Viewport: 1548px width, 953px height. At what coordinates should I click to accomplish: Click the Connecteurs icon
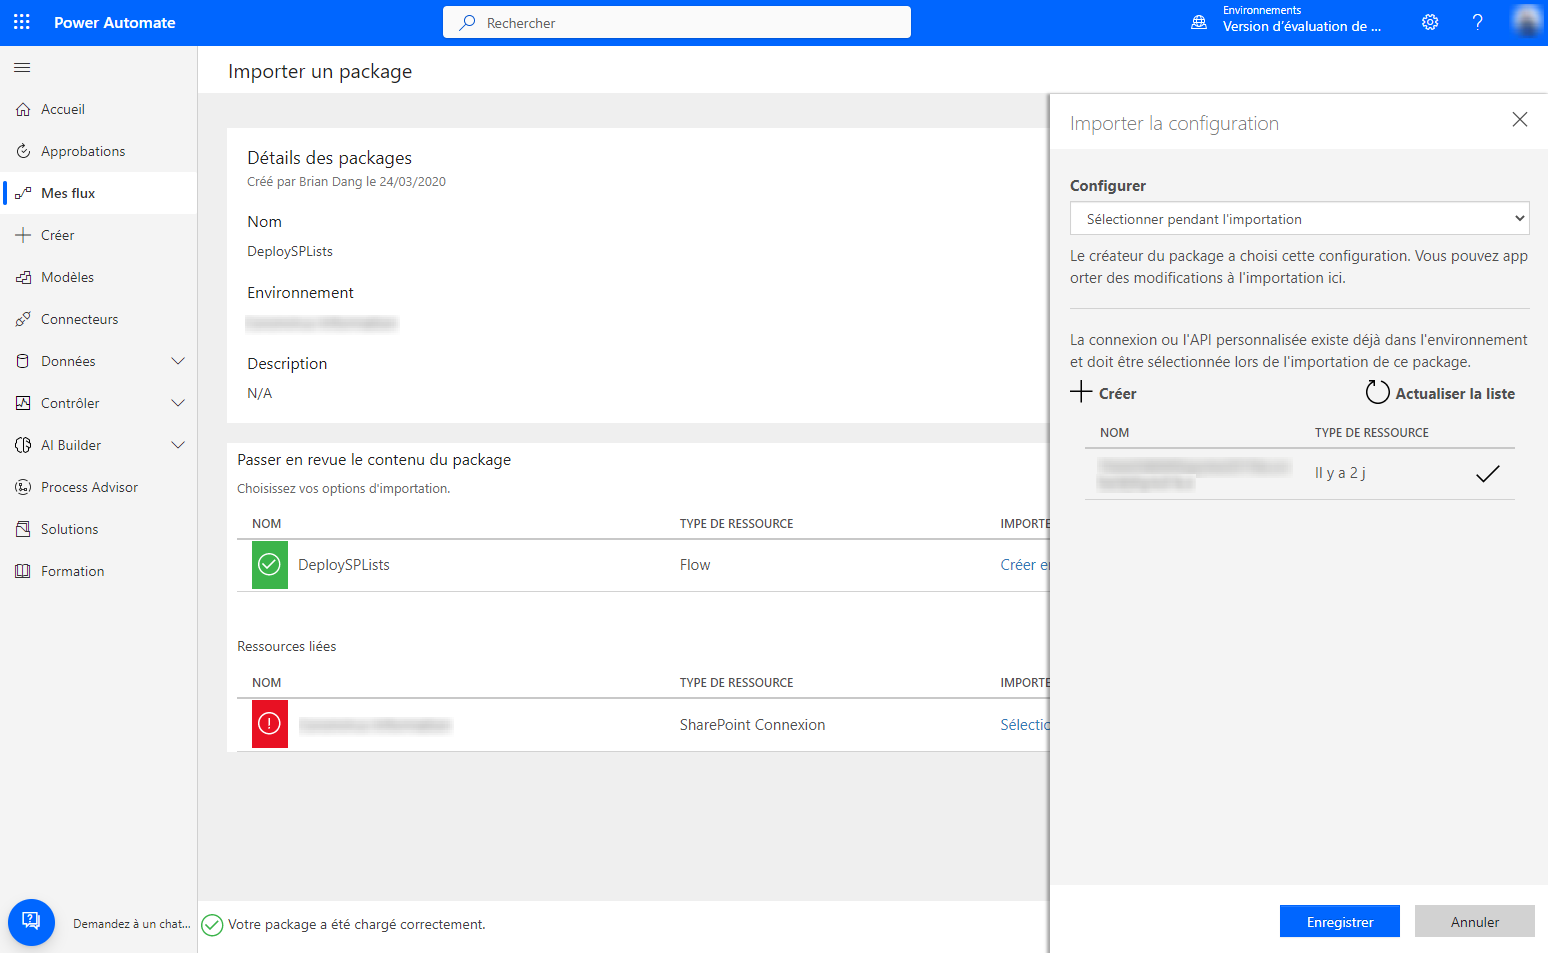tap(23, 319)
